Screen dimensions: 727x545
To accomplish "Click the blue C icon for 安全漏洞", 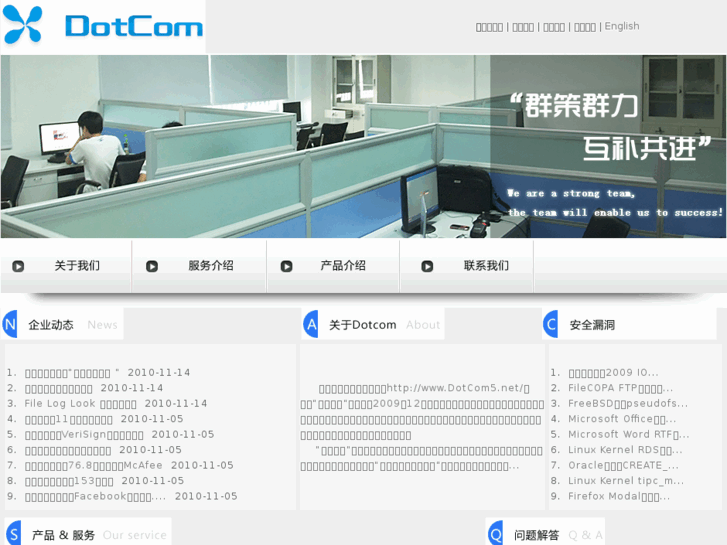I will coord(550,324).
